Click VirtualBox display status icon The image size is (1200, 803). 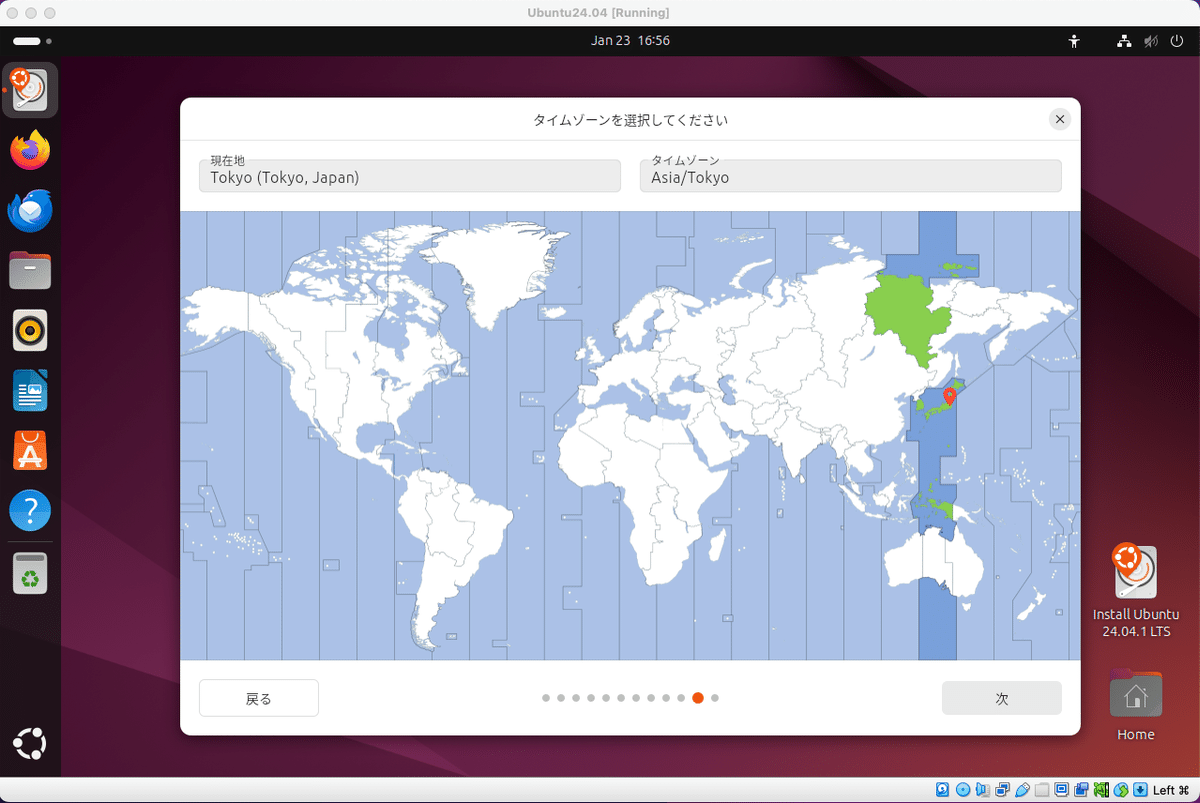tap(1062, 789)
